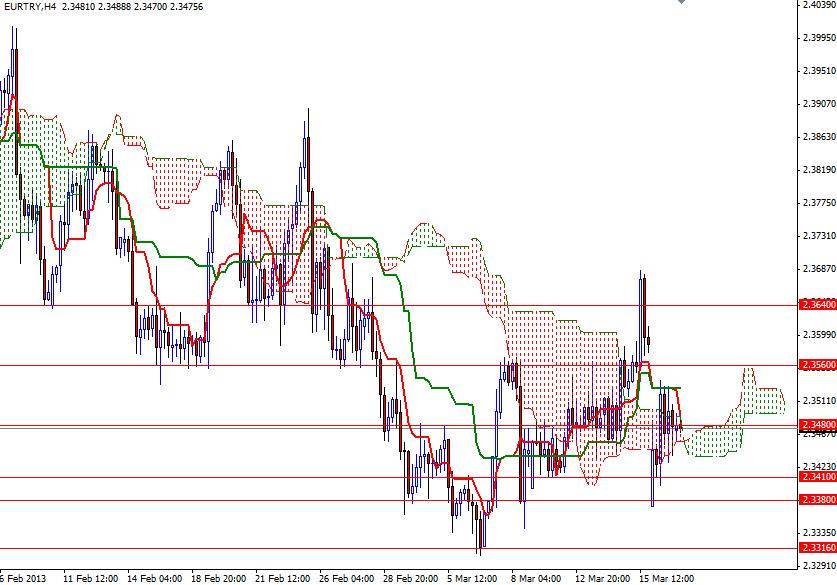Click the 11 Feb 12:00 time label

[88, 577]
